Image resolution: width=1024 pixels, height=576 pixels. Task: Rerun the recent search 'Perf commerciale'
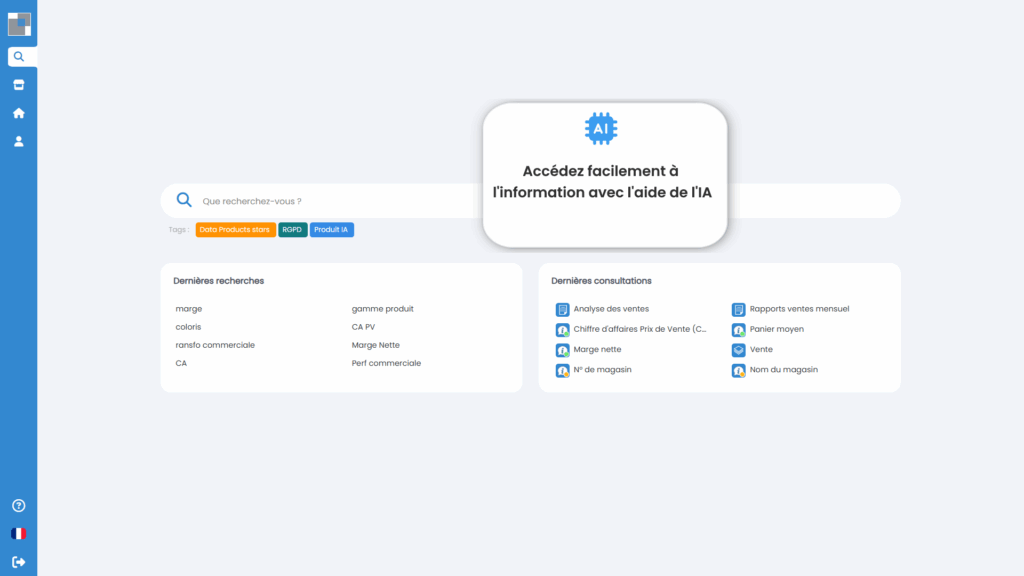click(x=386, y=363)
